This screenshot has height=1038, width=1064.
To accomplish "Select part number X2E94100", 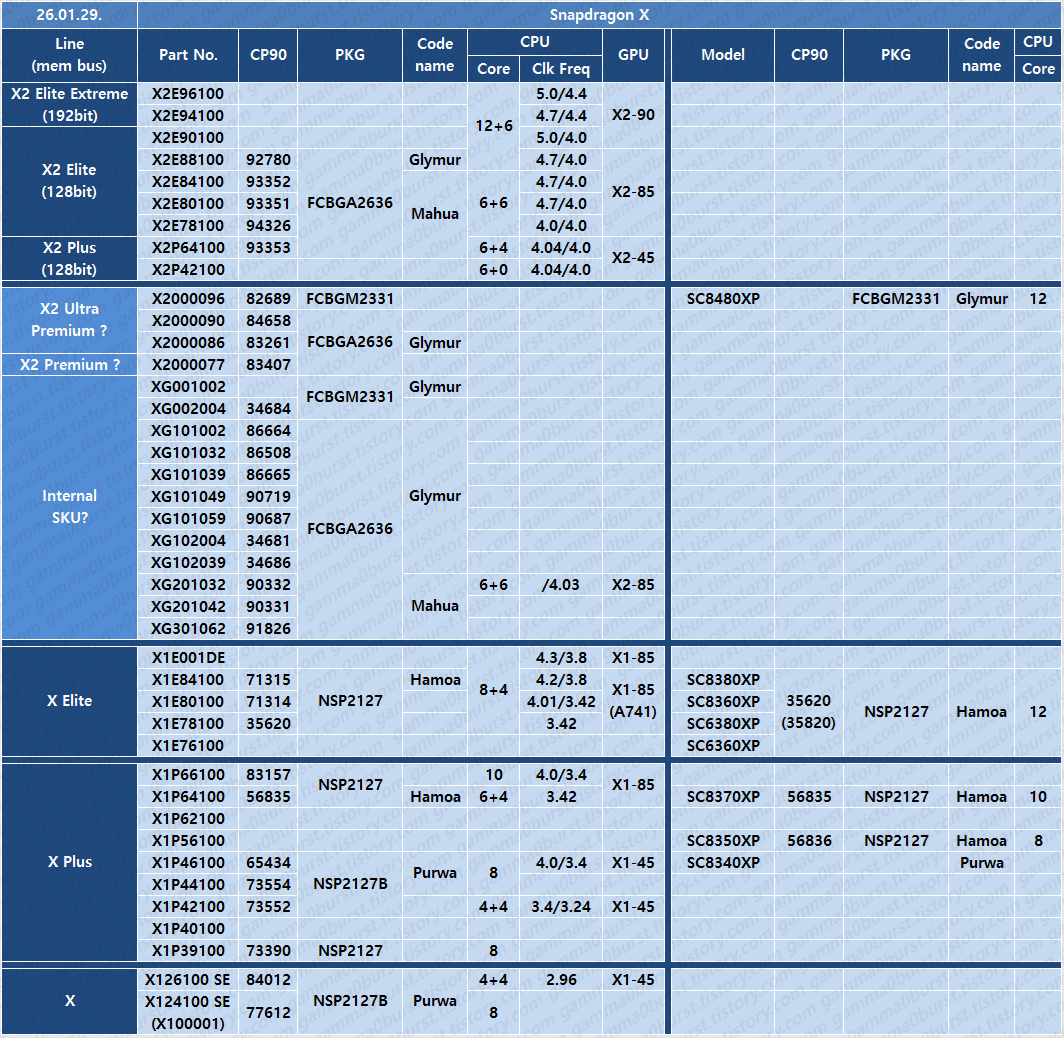I will pyautogui.click(x=188, y=115).
